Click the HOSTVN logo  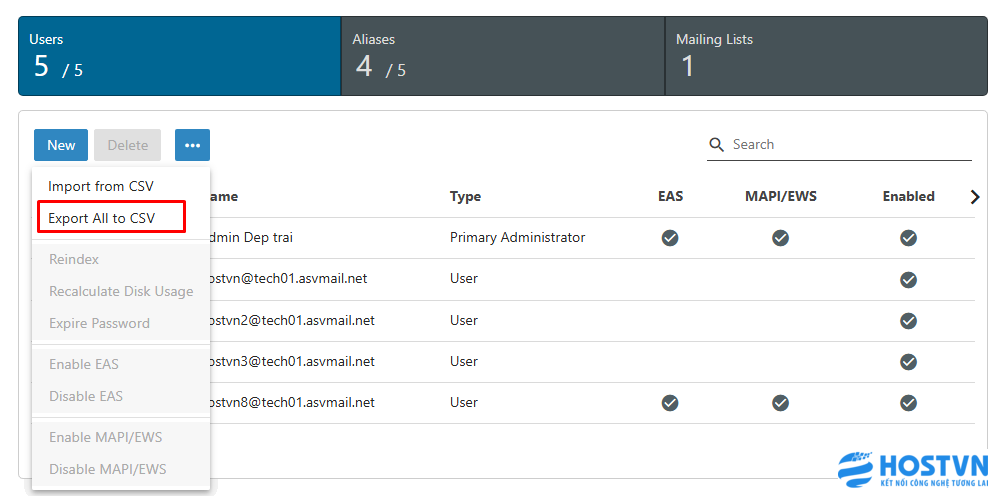tap(912, 471)
